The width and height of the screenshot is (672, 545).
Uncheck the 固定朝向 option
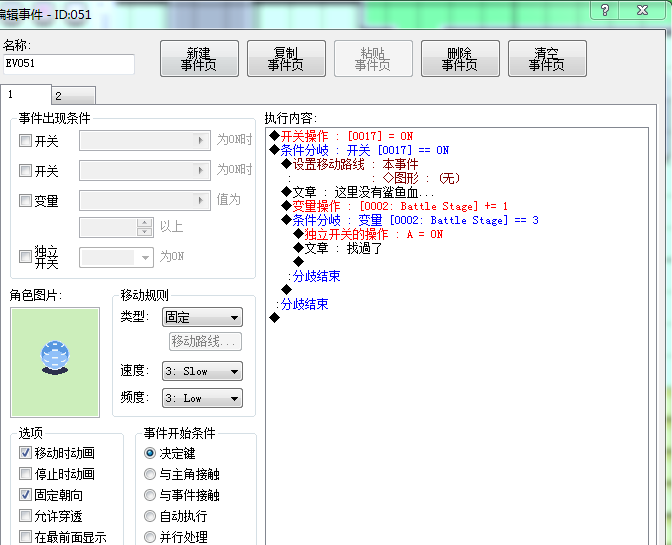[x=25, y=494]
